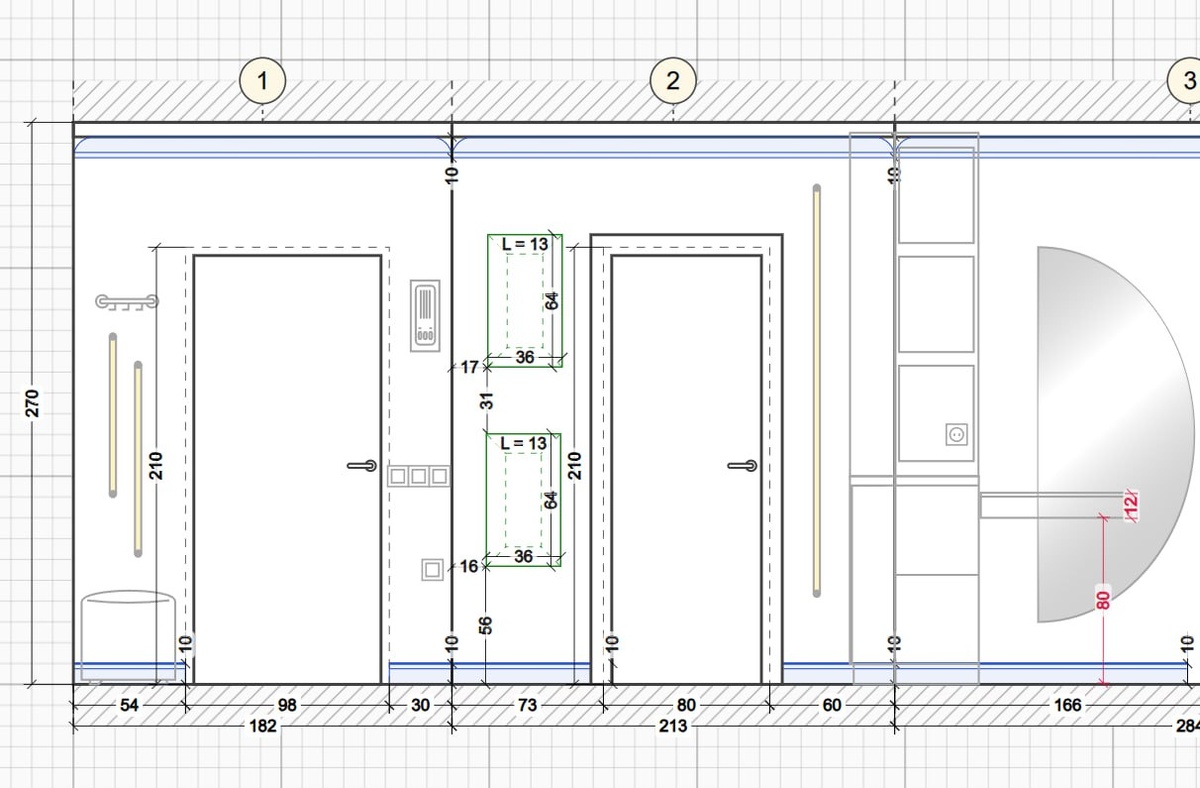1200x788 pixels.
Task: Click the black 80 door width dimension
Action: (686, 705)
